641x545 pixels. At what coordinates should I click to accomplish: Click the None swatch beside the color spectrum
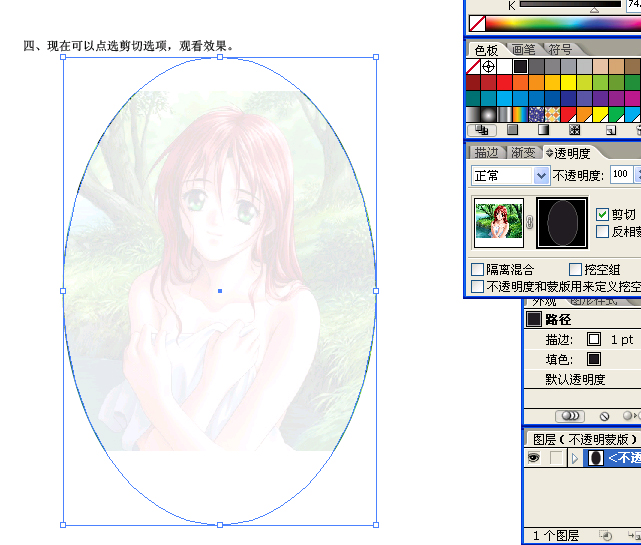coord(477,24)
